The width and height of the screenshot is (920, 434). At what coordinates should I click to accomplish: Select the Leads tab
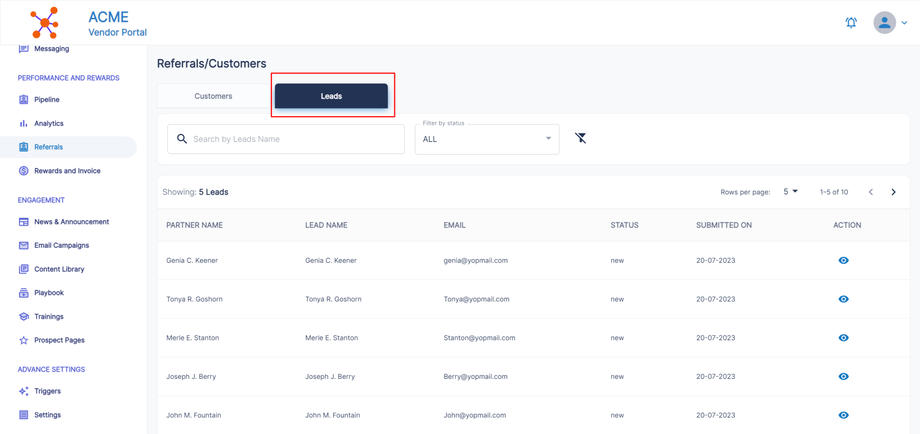pos(332,96)
